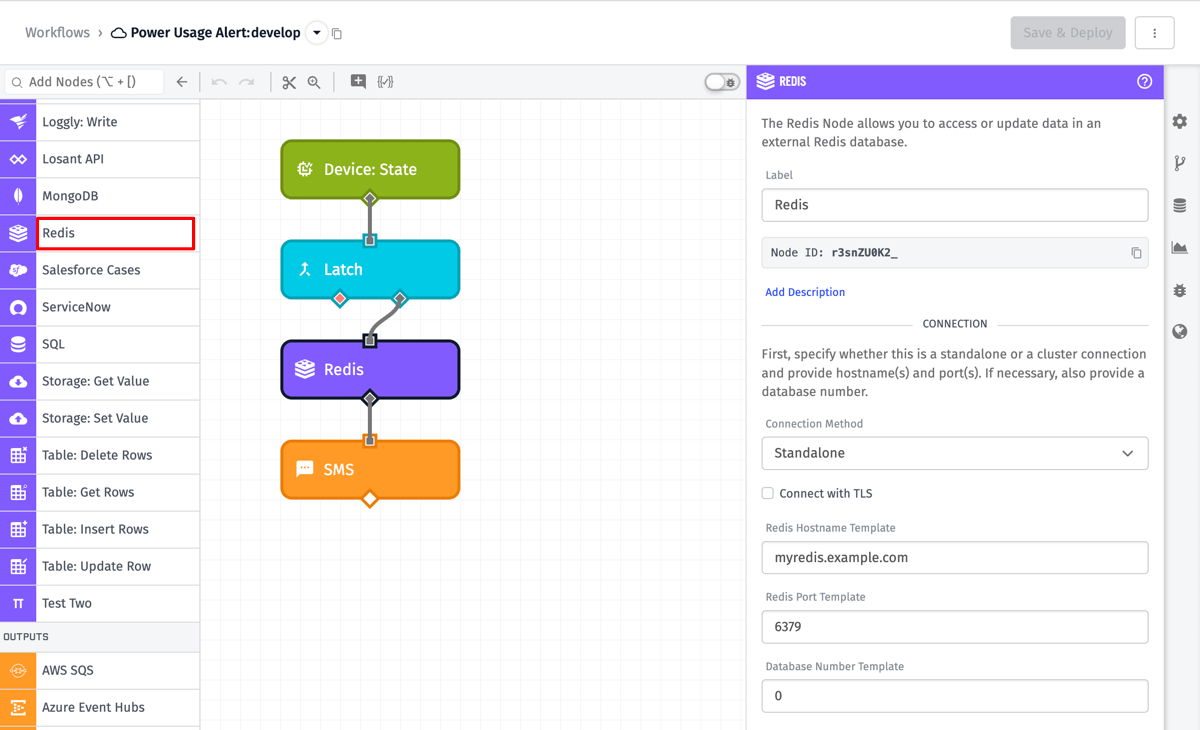
Task: Copy the Node ID to clipboard
Action: tap(1136, 253)
